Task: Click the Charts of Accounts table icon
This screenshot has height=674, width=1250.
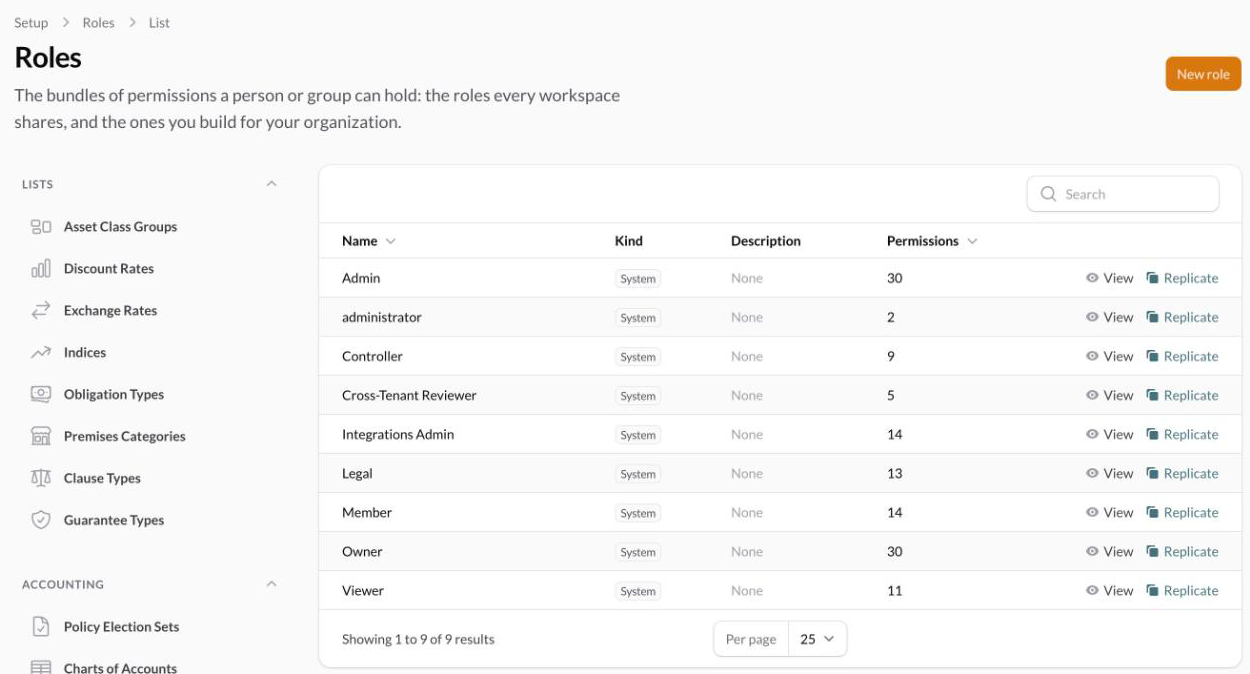Action: 41,668
